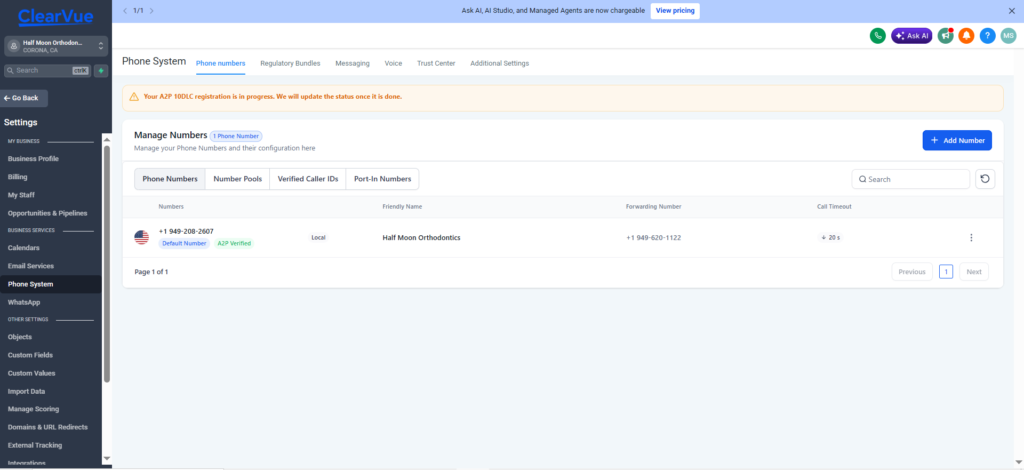
Task: Select the Port-In Numbers segment
Action: point(383,179)
